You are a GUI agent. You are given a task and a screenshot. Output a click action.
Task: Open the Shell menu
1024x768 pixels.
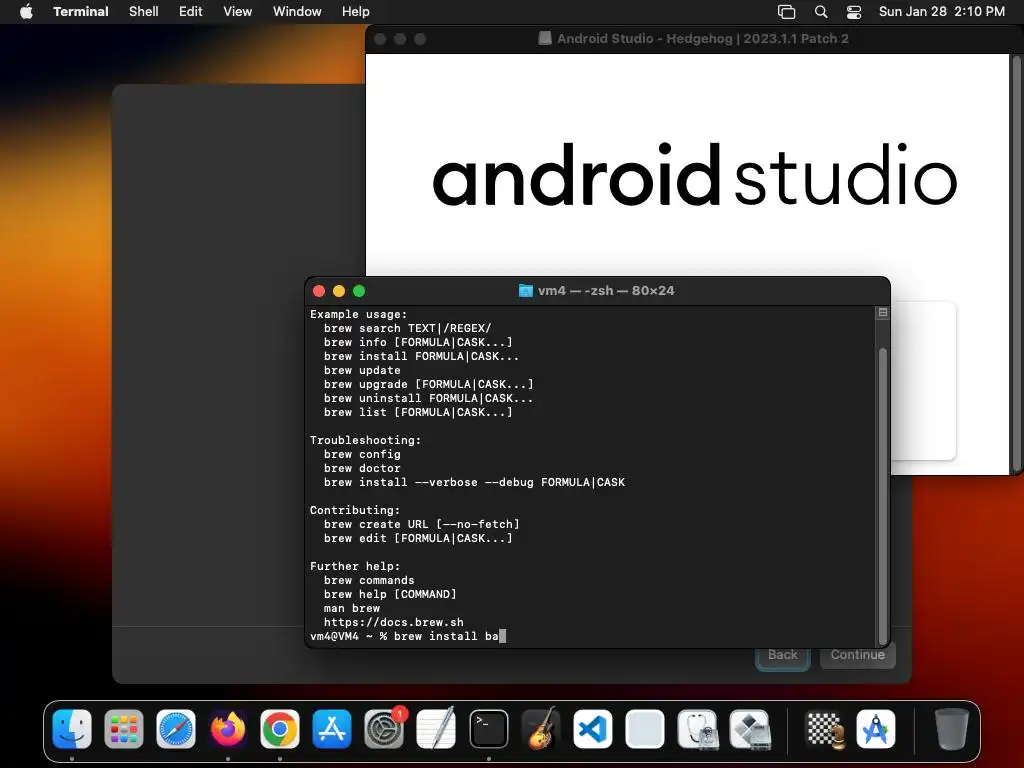pos(144,12)
